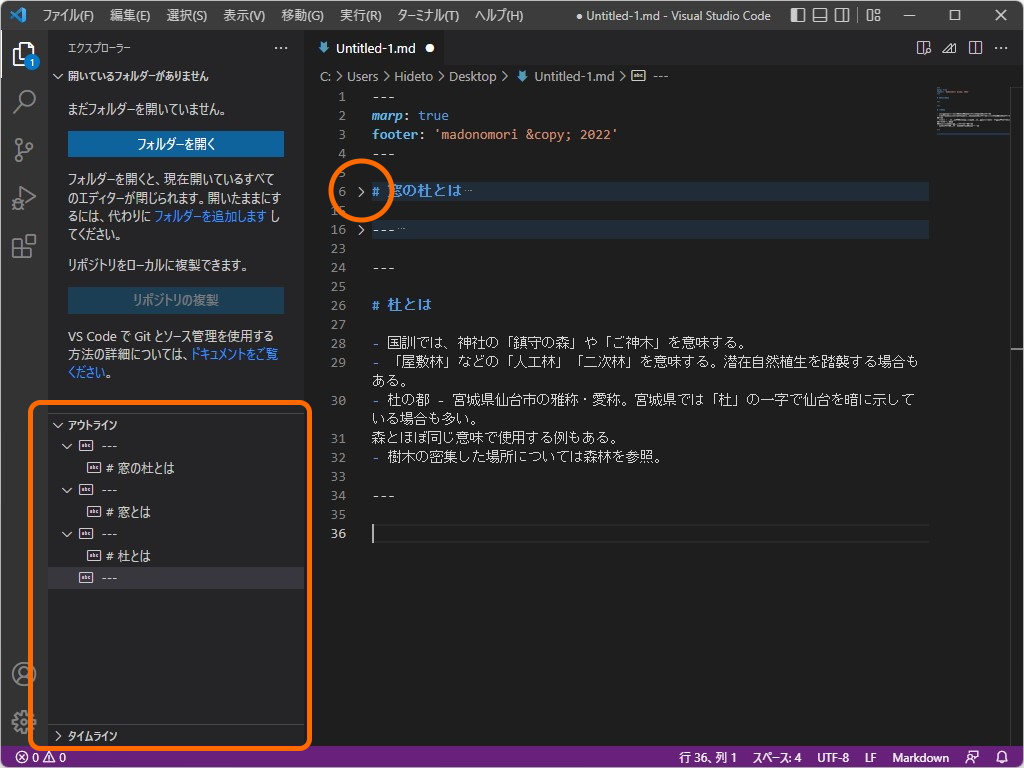Open ファイル(F) menu
This screenshot has width=1024, height=768.
point(68,15)
